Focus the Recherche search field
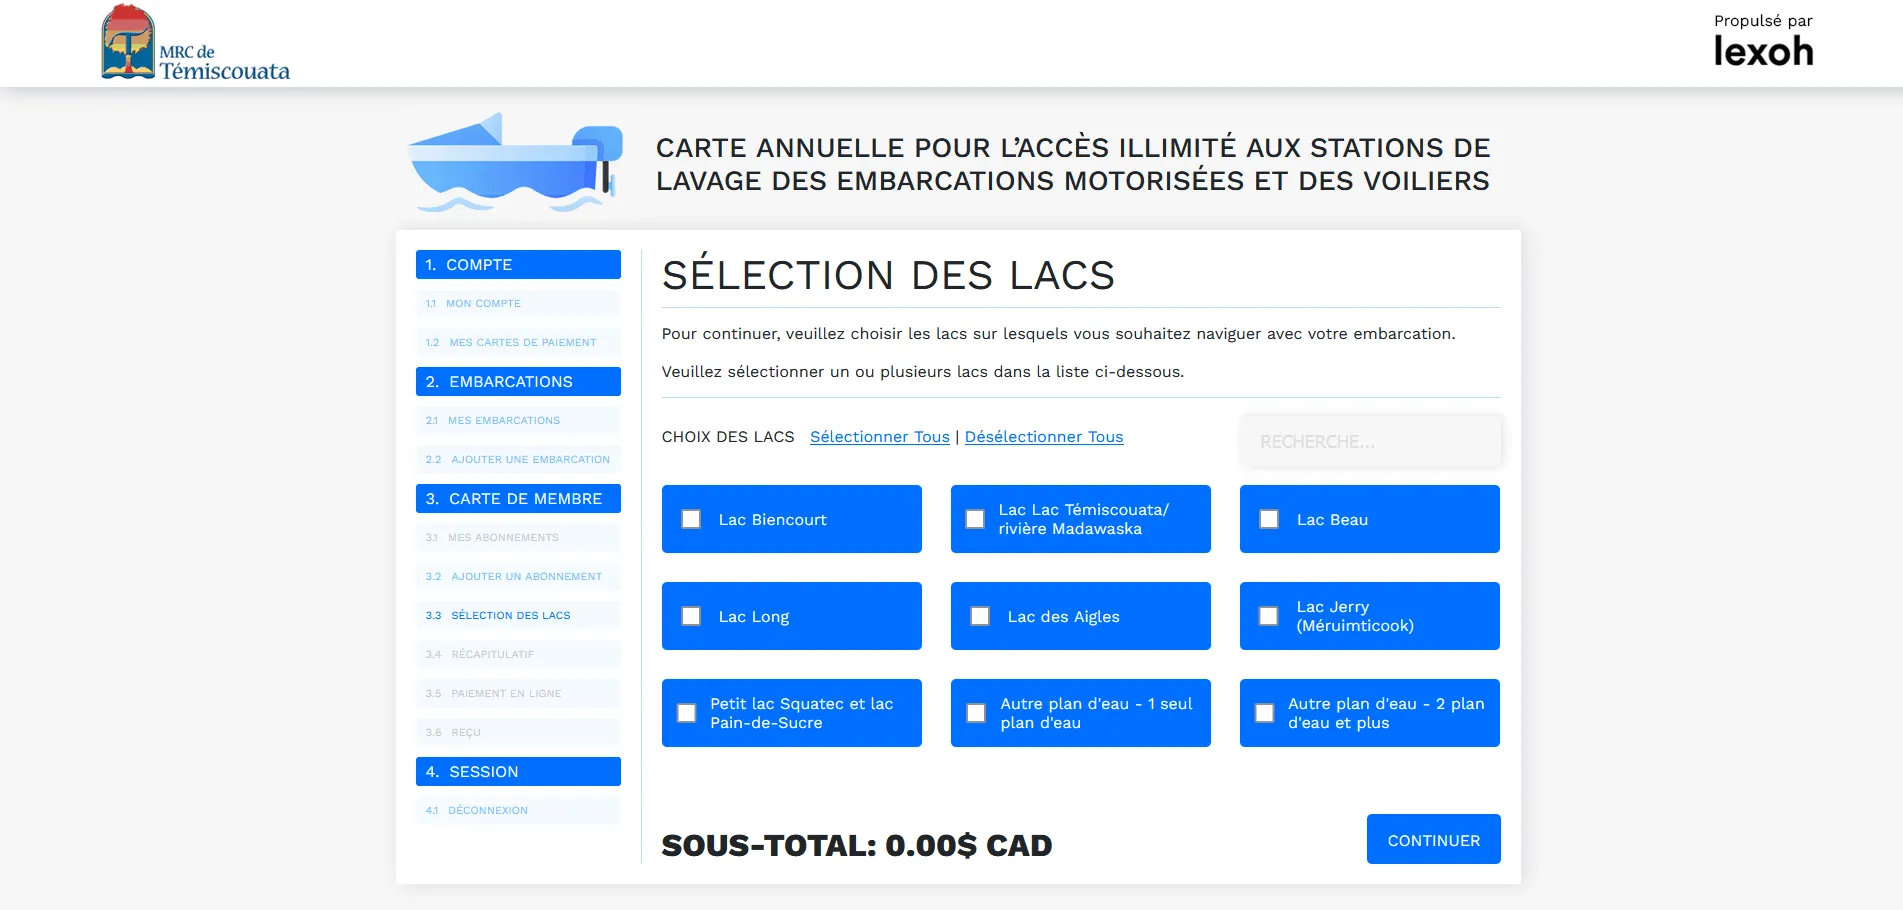This screenshot has width=1903, height=910. click(x=1370, y=441)
